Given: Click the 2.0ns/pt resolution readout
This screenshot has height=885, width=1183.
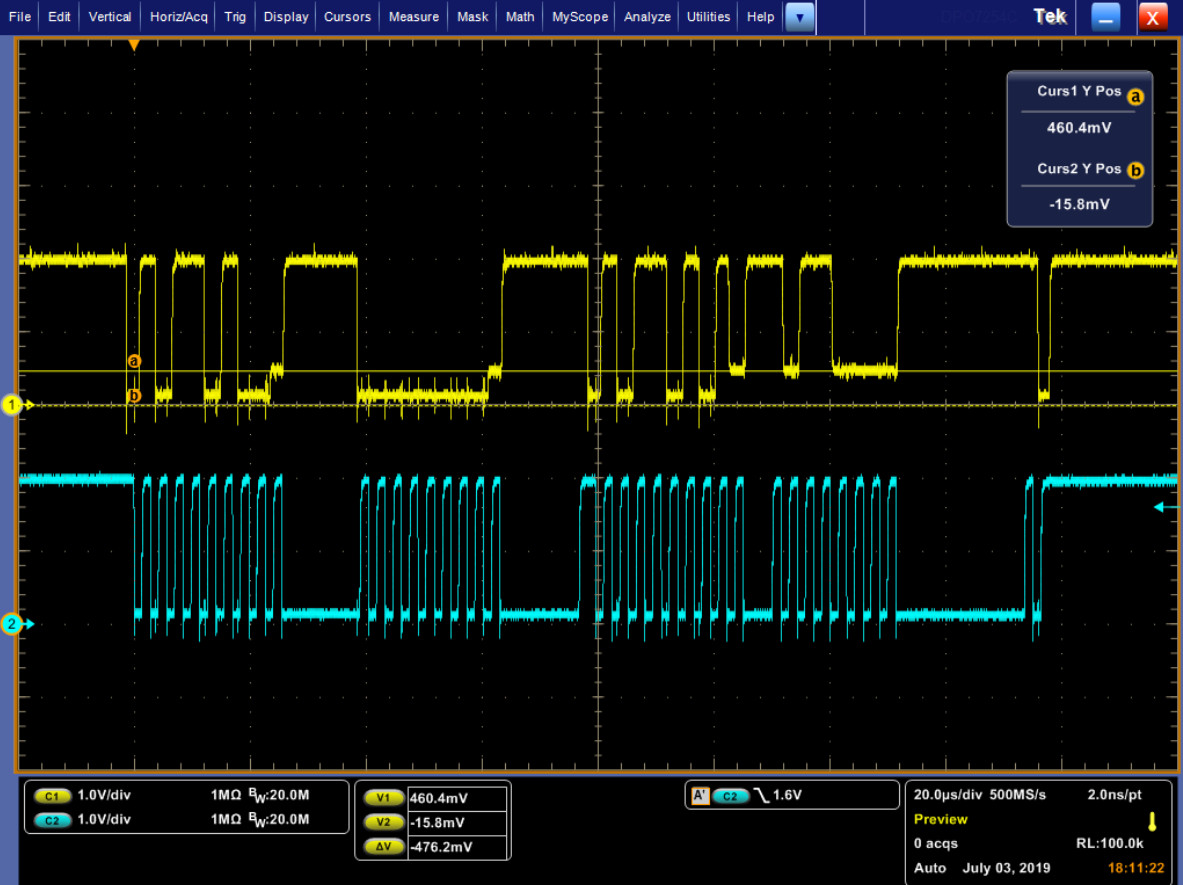Looking at the screenshot, I should [x=1114, y=794].
